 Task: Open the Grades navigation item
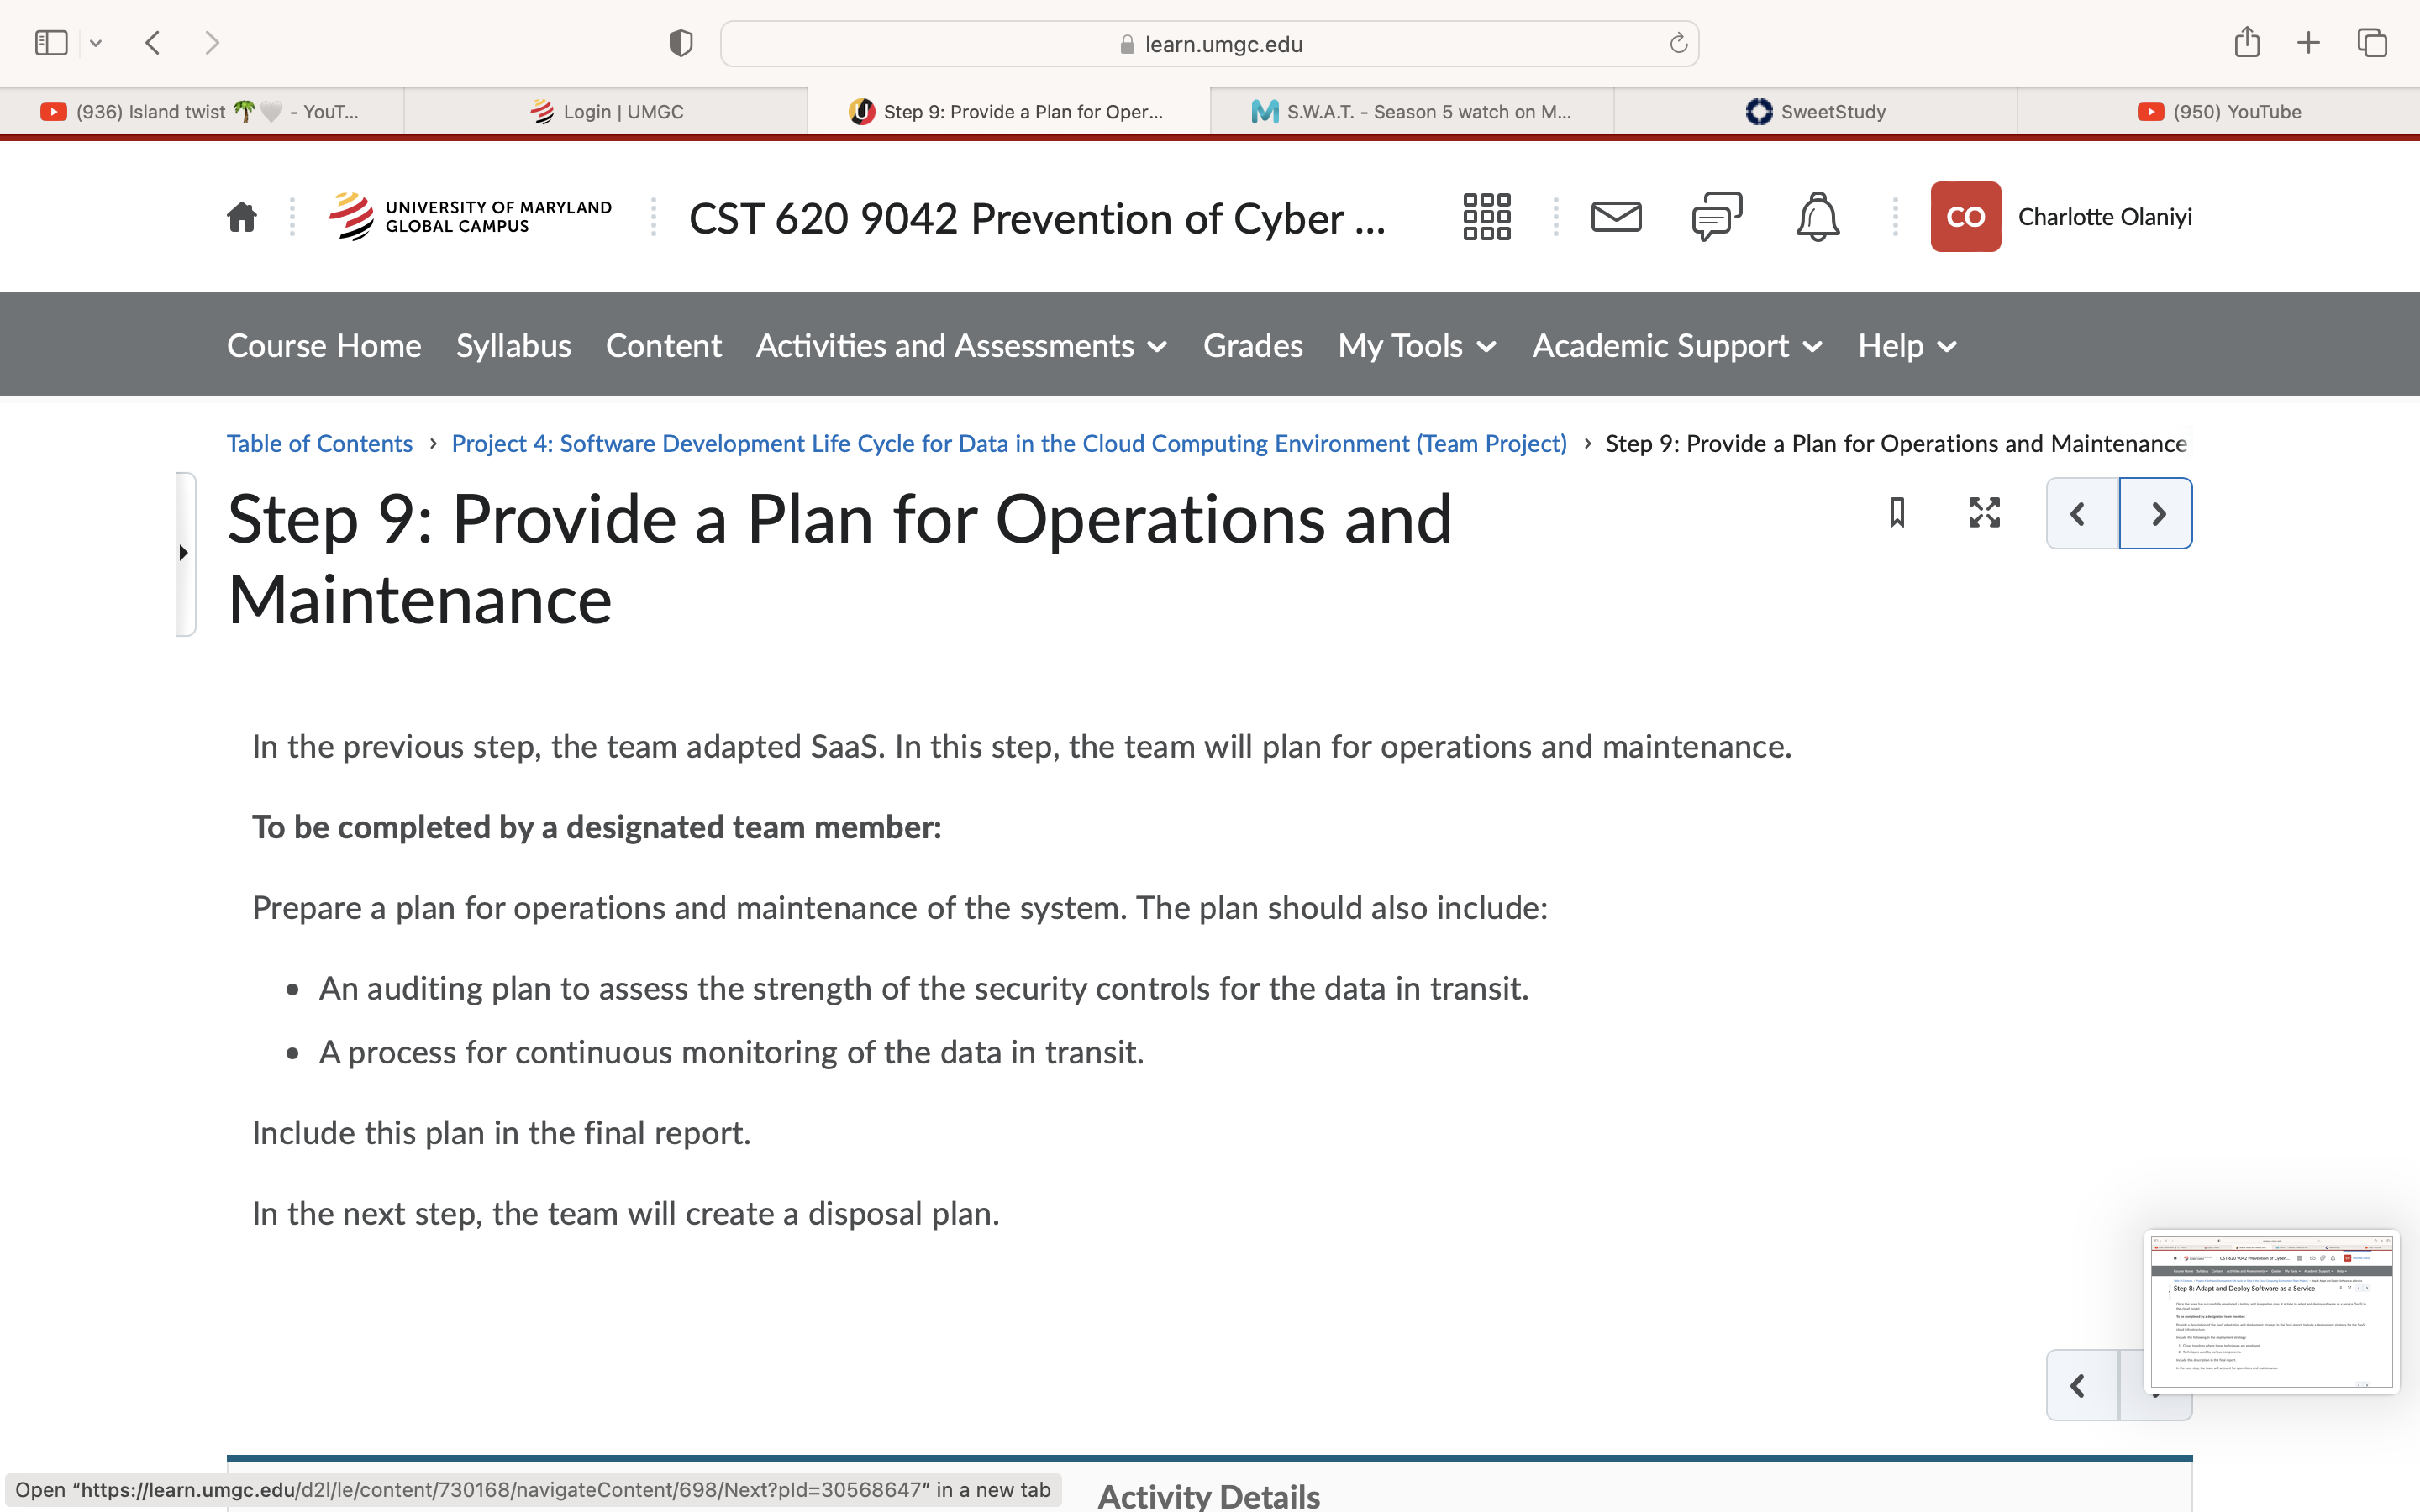[x=1252, y=346]
